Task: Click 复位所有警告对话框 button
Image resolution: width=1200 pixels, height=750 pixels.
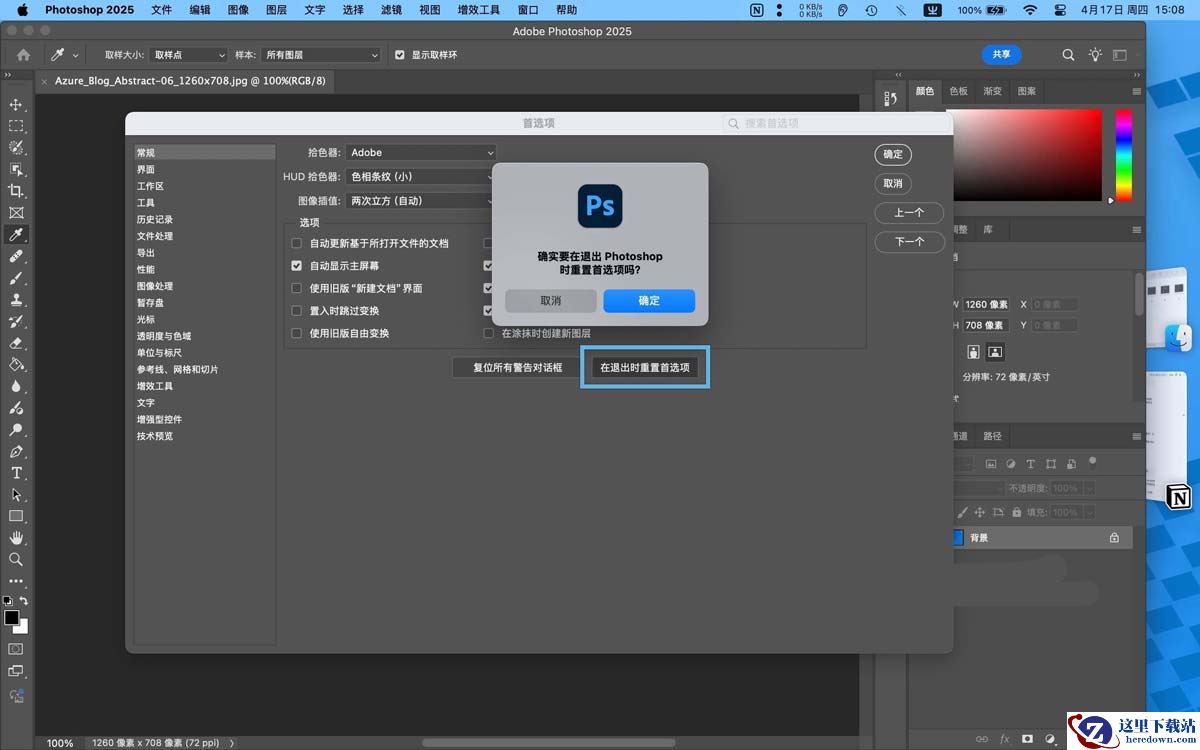Action: click(x=518, y=367)
